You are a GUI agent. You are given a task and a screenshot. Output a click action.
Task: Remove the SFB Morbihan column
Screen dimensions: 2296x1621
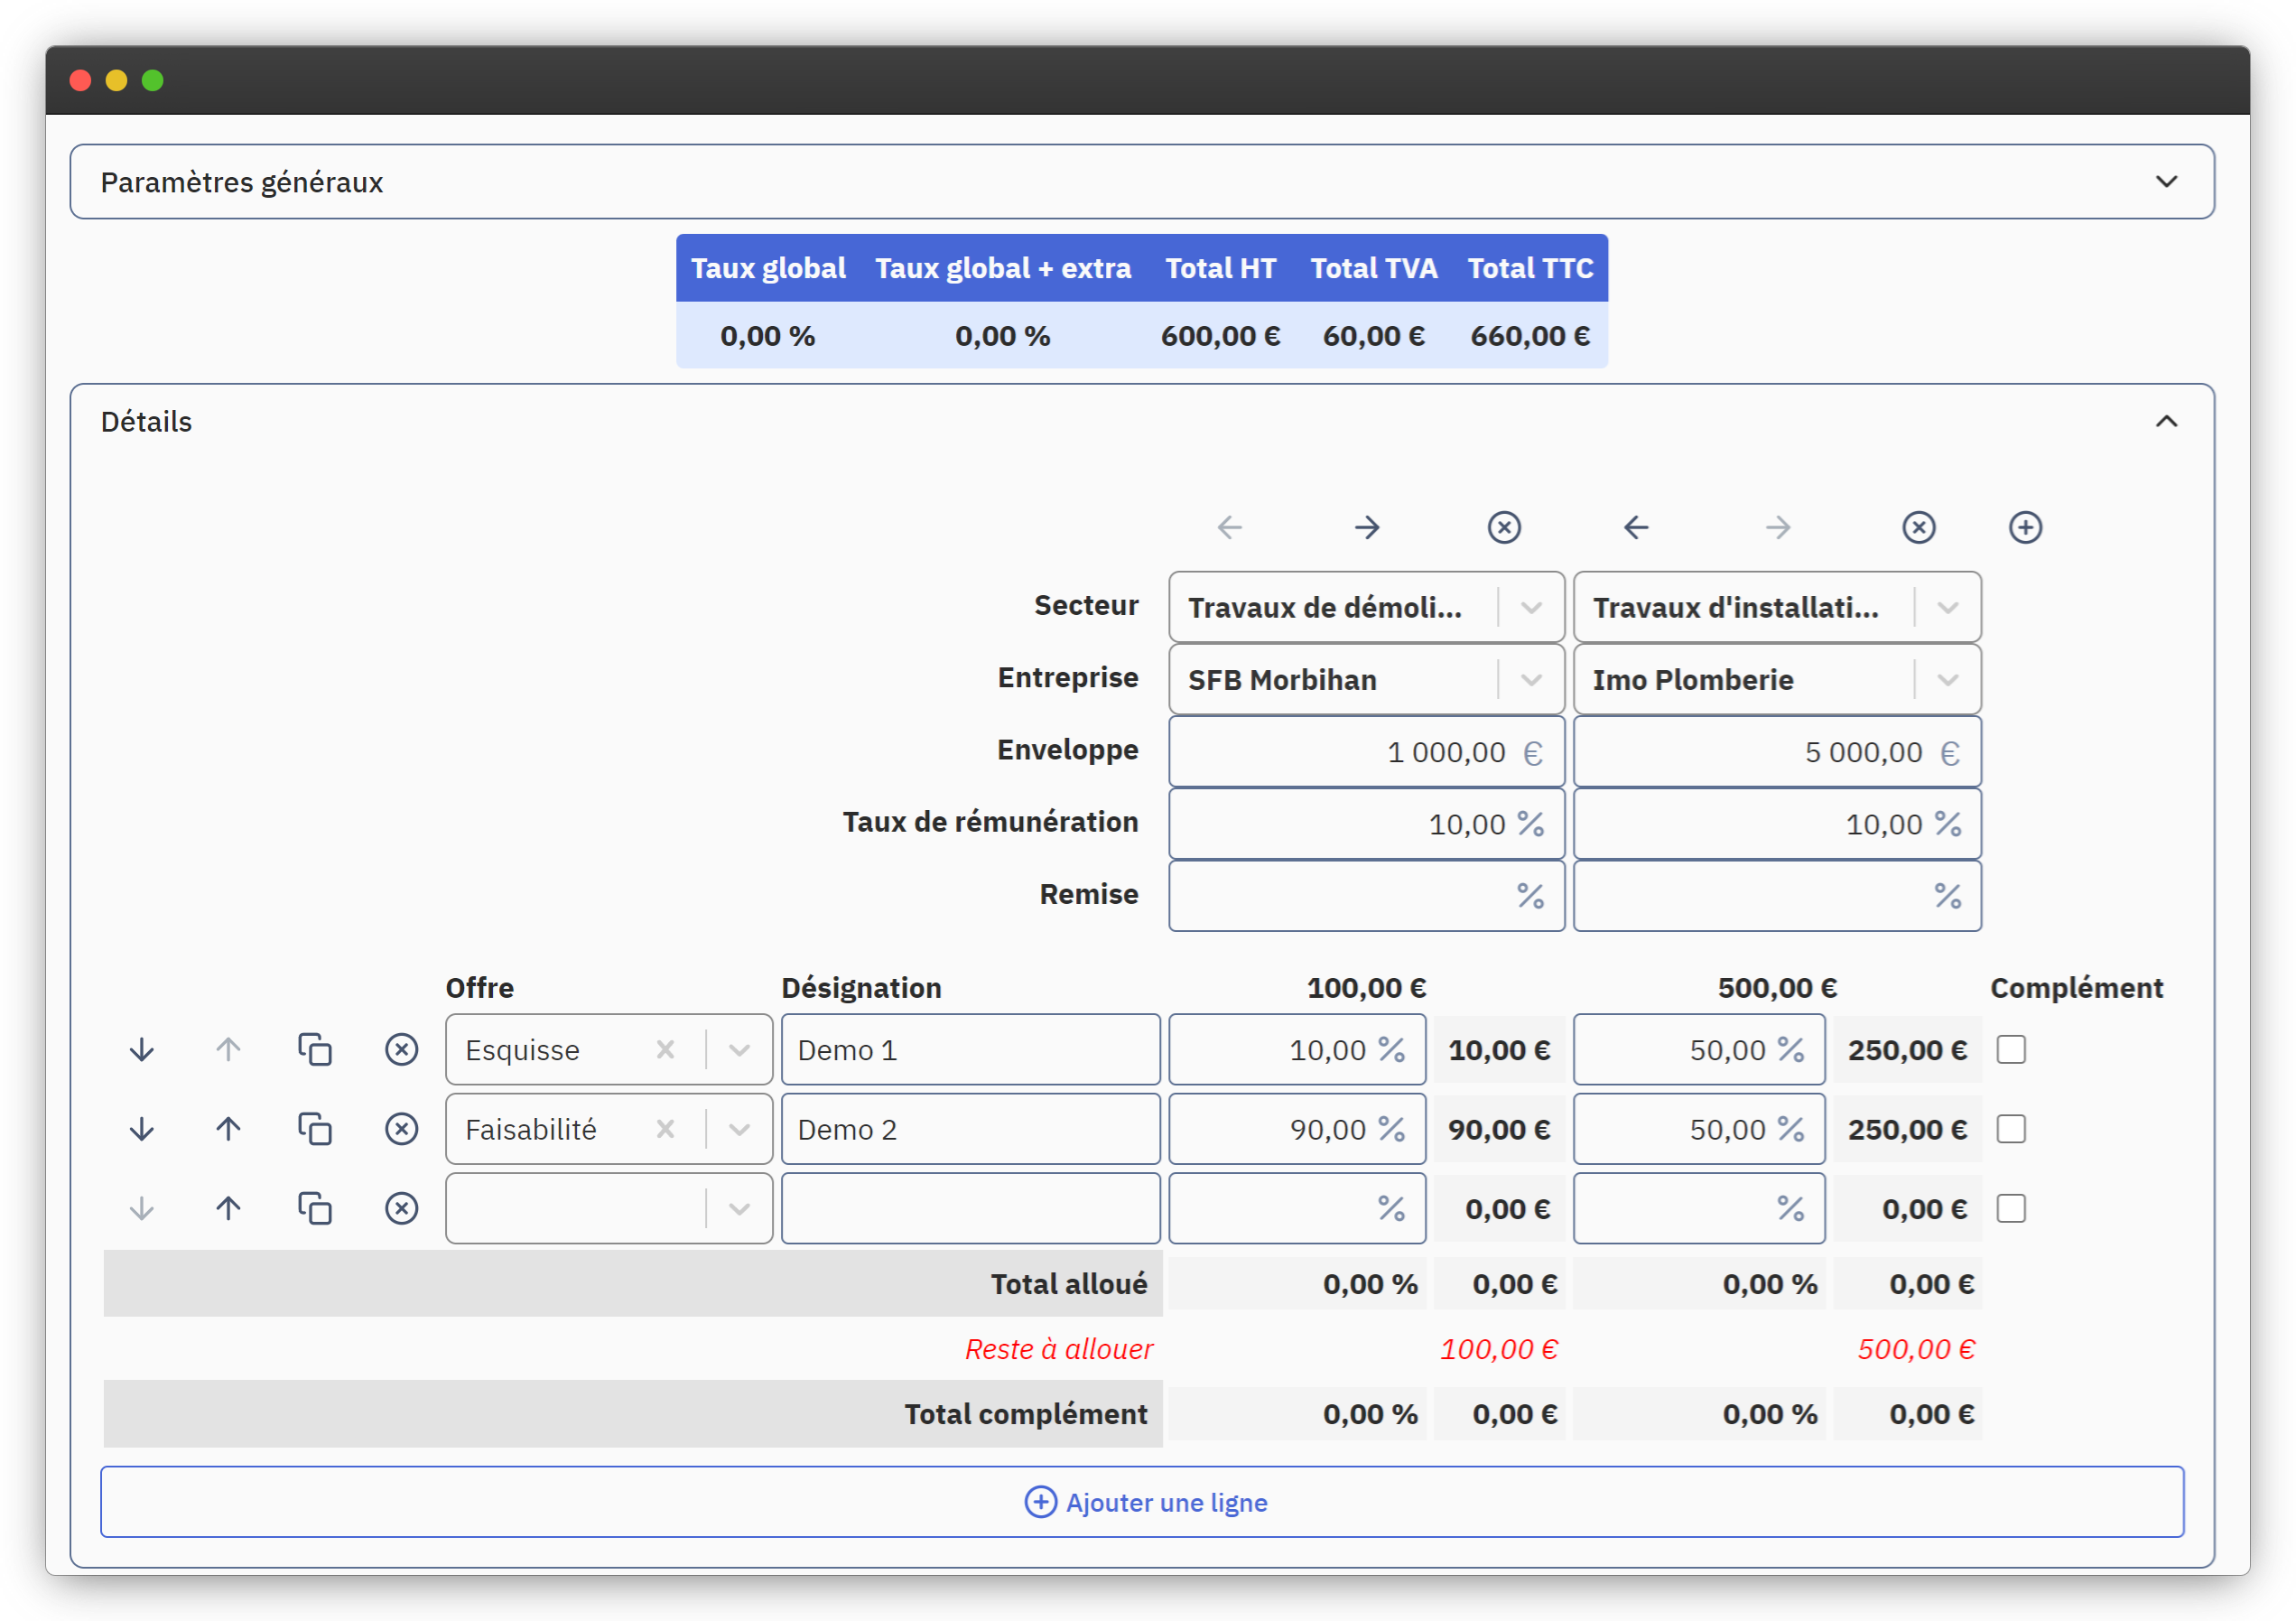(x=1504, y=527)
